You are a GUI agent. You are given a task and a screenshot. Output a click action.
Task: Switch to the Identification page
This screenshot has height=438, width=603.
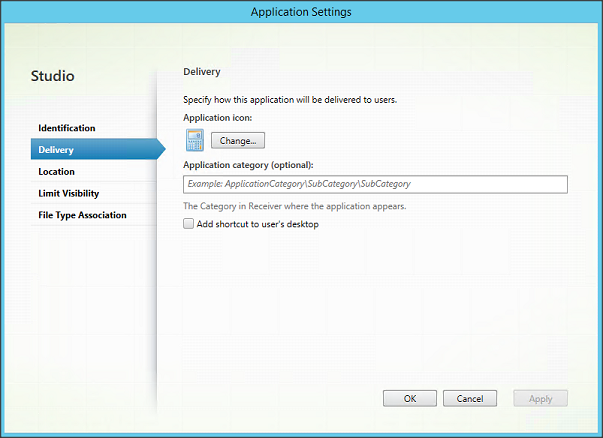click(67, 128)
